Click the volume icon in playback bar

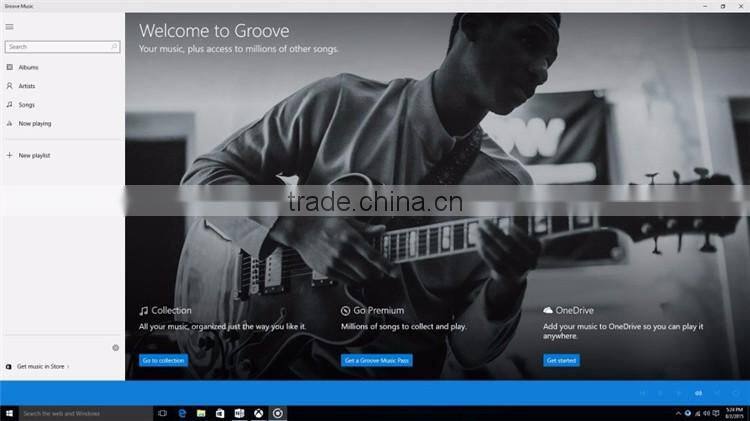698,393
